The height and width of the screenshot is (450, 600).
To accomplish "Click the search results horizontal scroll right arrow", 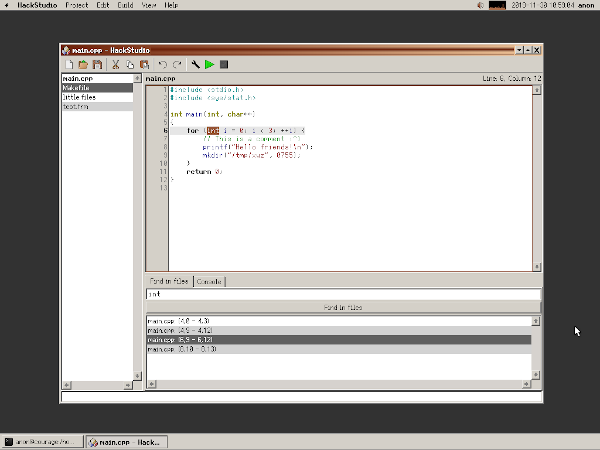I will point(527,384).
